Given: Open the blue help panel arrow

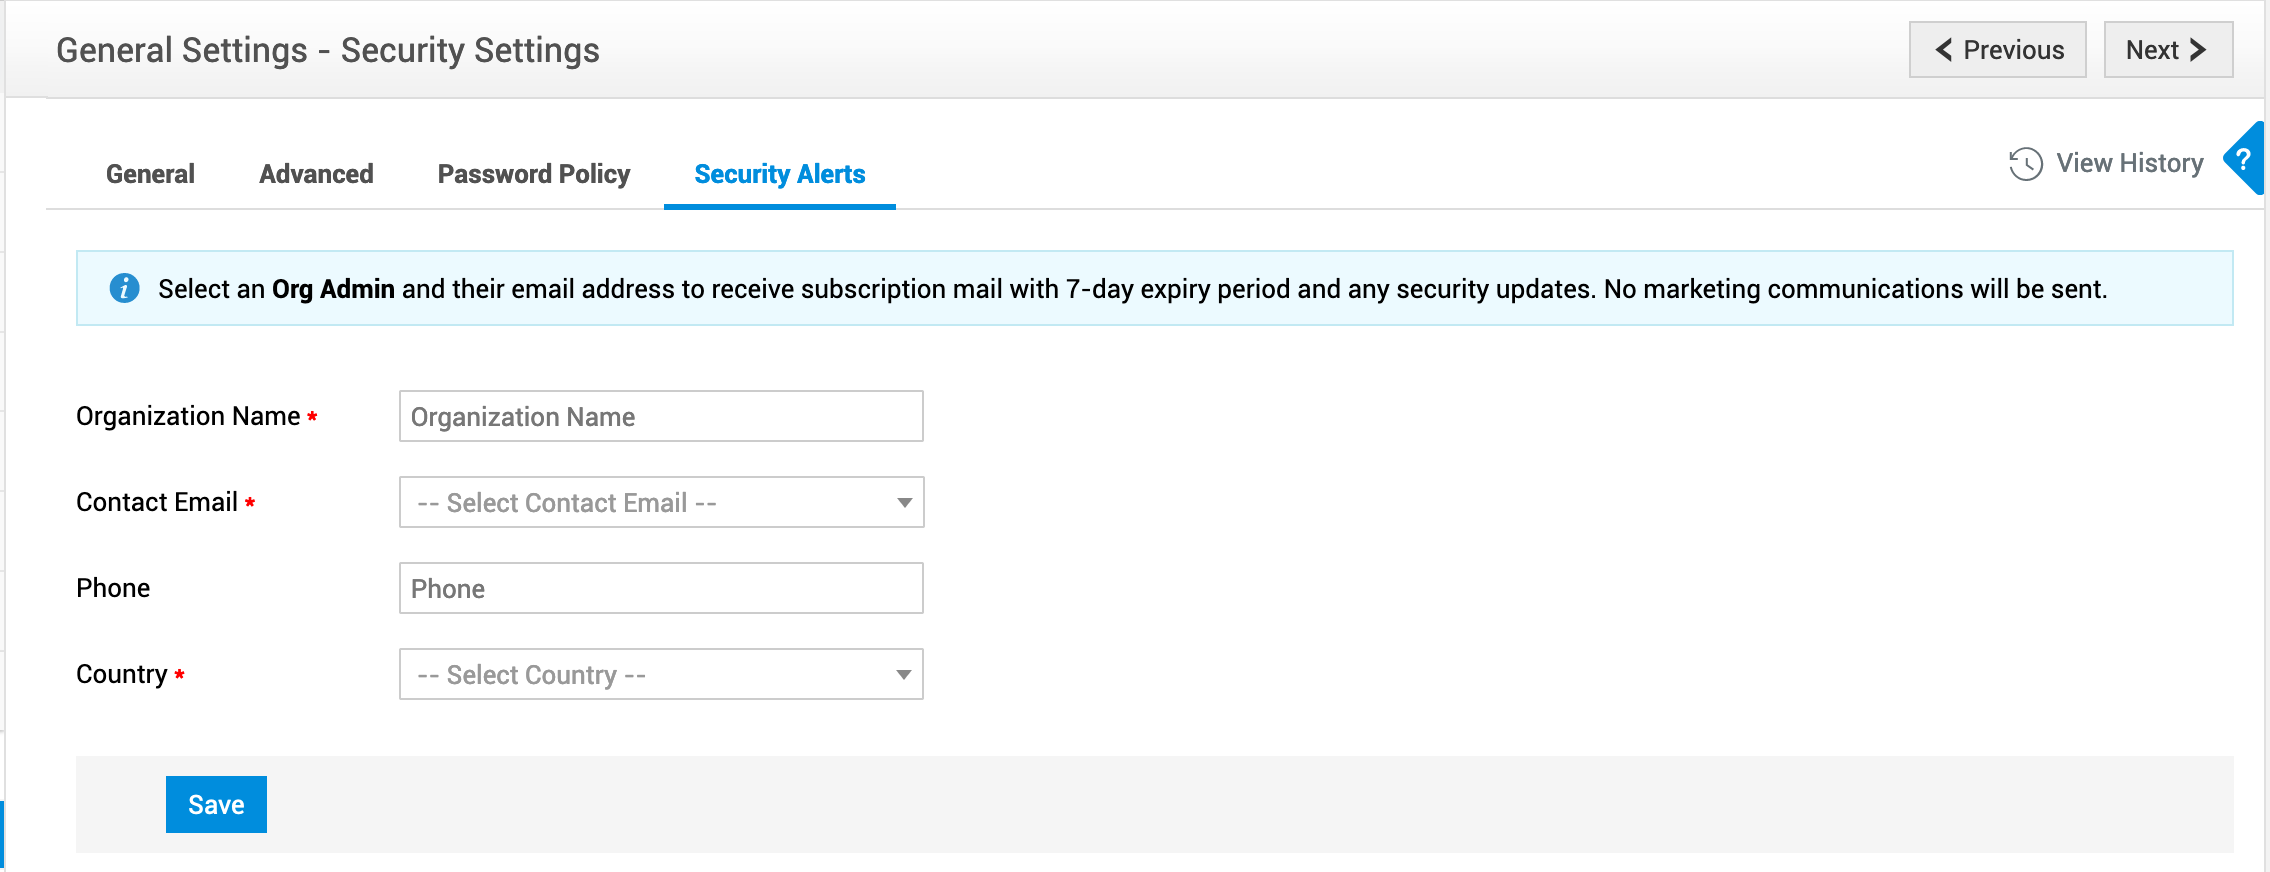Looking at the screenshot, I should coord(2245,160).
